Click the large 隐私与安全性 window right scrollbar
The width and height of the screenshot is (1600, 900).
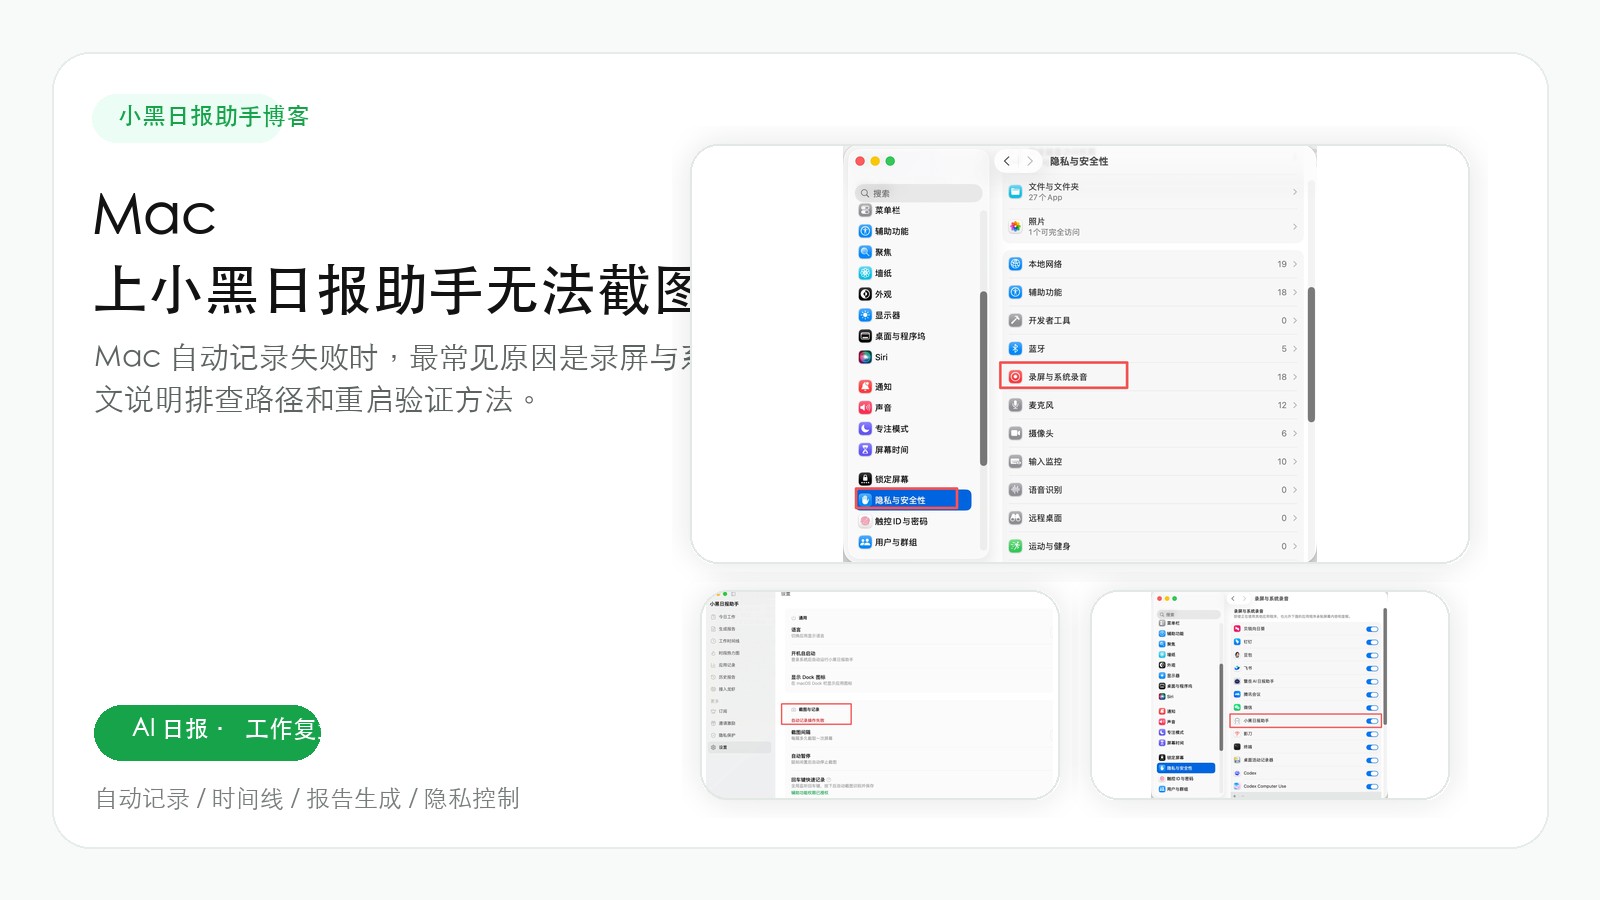click(1311, 355)
